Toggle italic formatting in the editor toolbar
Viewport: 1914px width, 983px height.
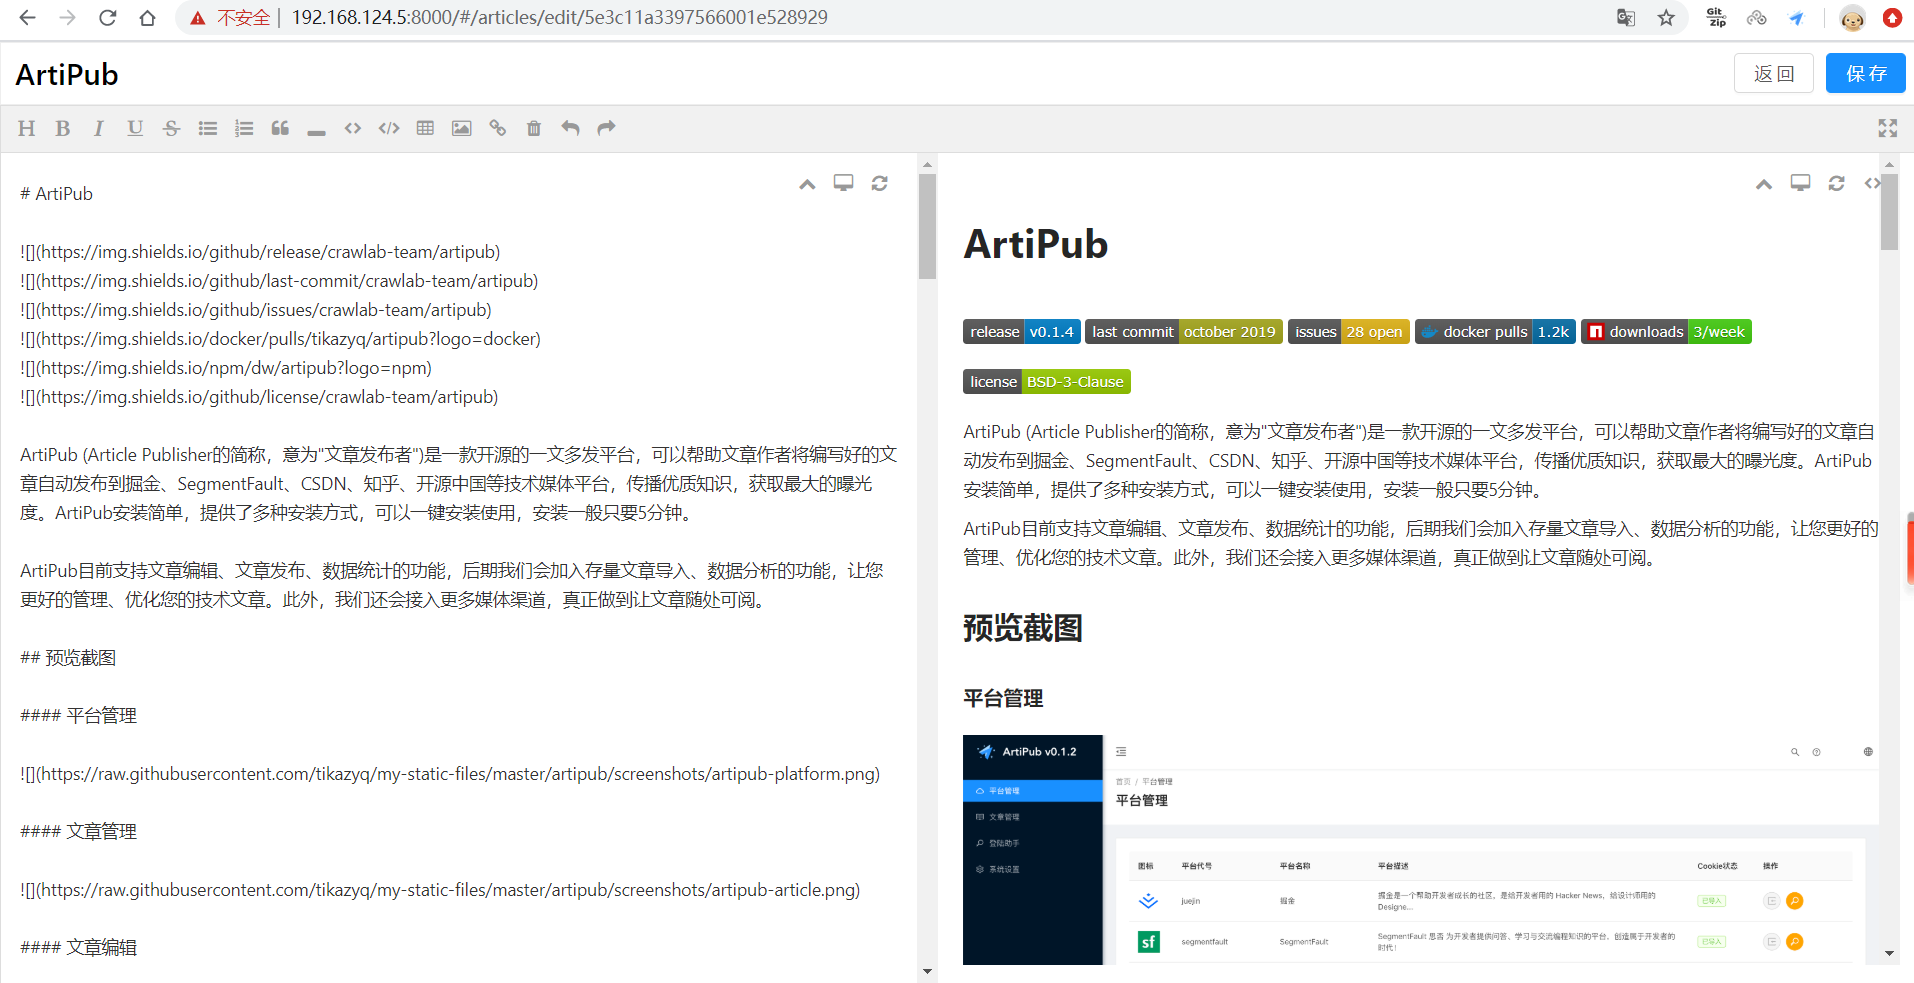tap(98, 128)
